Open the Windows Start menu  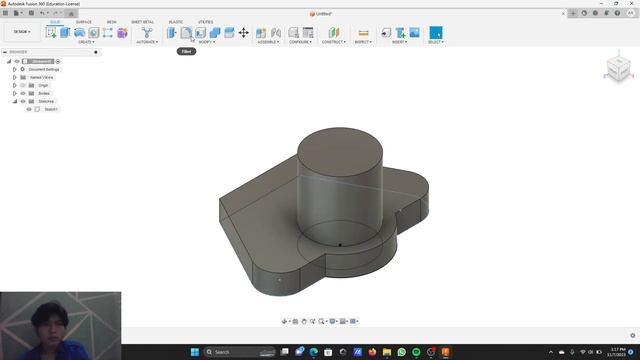click(x=195, y=352)
